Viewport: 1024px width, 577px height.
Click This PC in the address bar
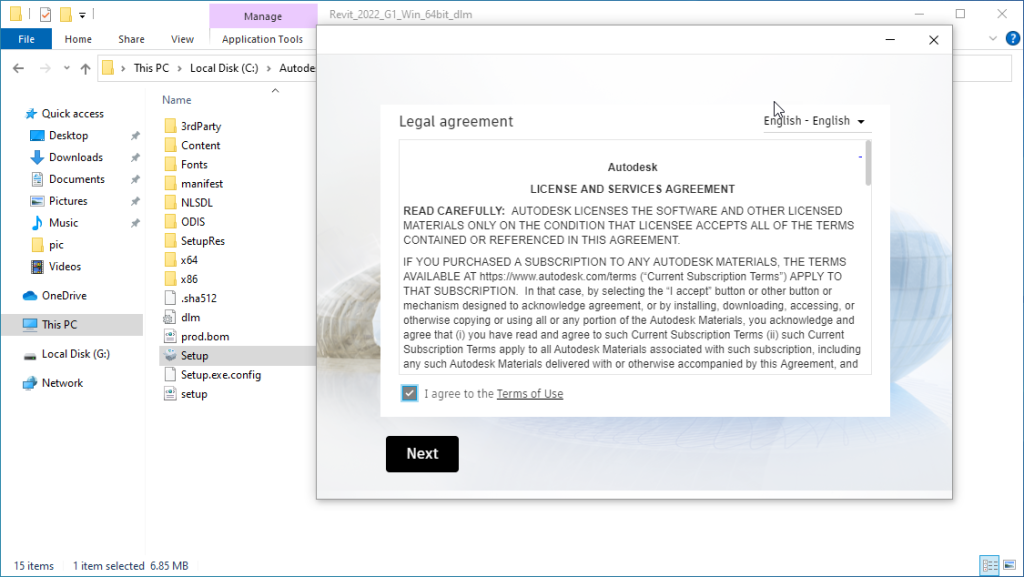coord(152,68)
